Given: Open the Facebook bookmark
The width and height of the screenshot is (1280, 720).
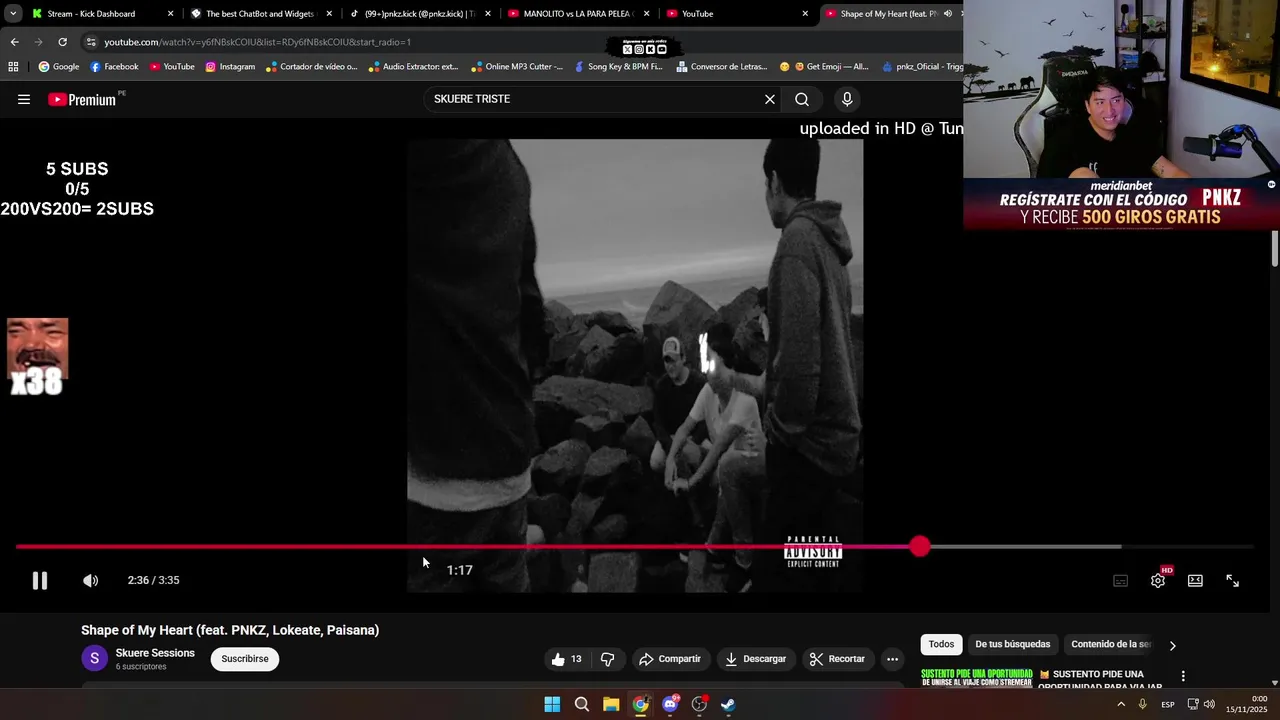Looking at the screenshot, I should [x=114, y=67].
